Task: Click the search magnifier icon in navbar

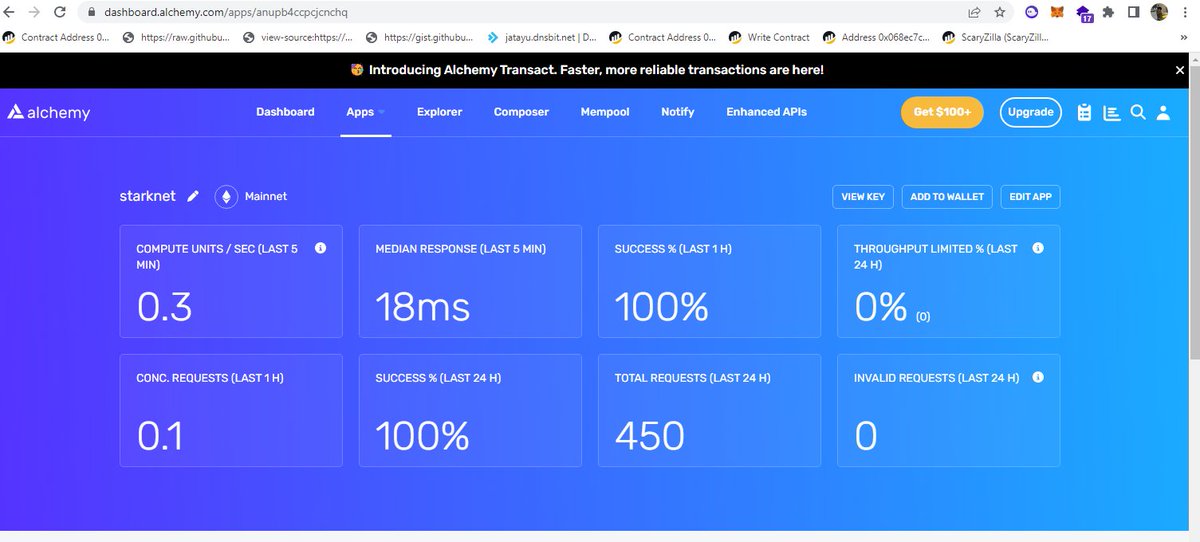Action: 1137,112
